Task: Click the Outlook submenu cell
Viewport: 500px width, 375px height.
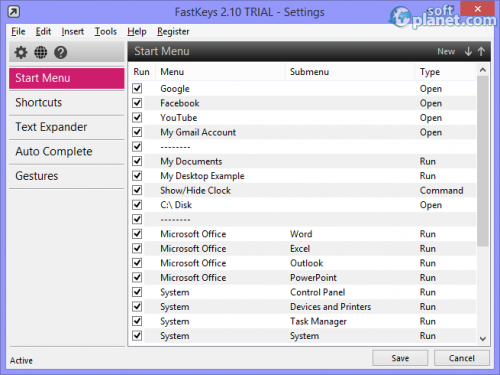Action: click(306, 263)
